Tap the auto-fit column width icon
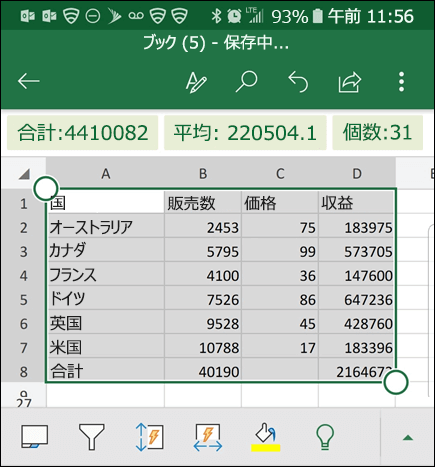 [x=208, y=438]
